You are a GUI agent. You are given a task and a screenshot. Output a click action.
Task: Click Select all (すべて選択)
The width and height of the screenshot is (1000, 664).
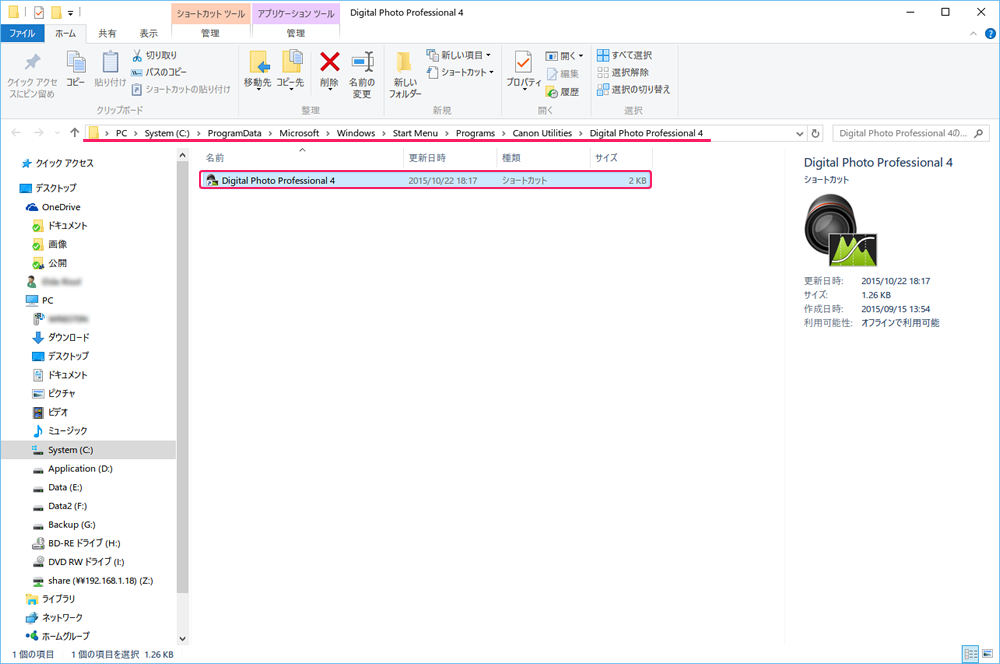pos(624,55)
